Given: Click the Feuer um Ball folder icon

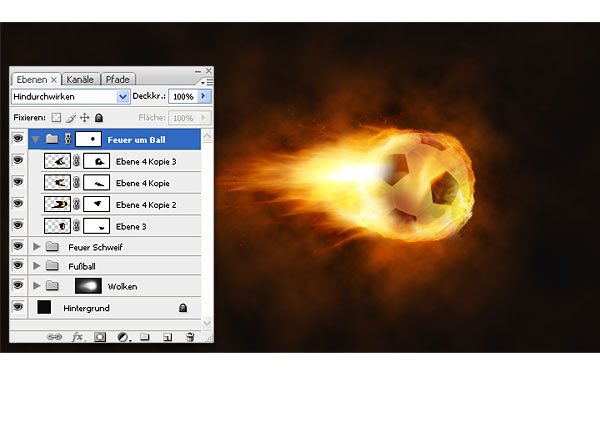Looking at the screenshot, I should 52,139.
